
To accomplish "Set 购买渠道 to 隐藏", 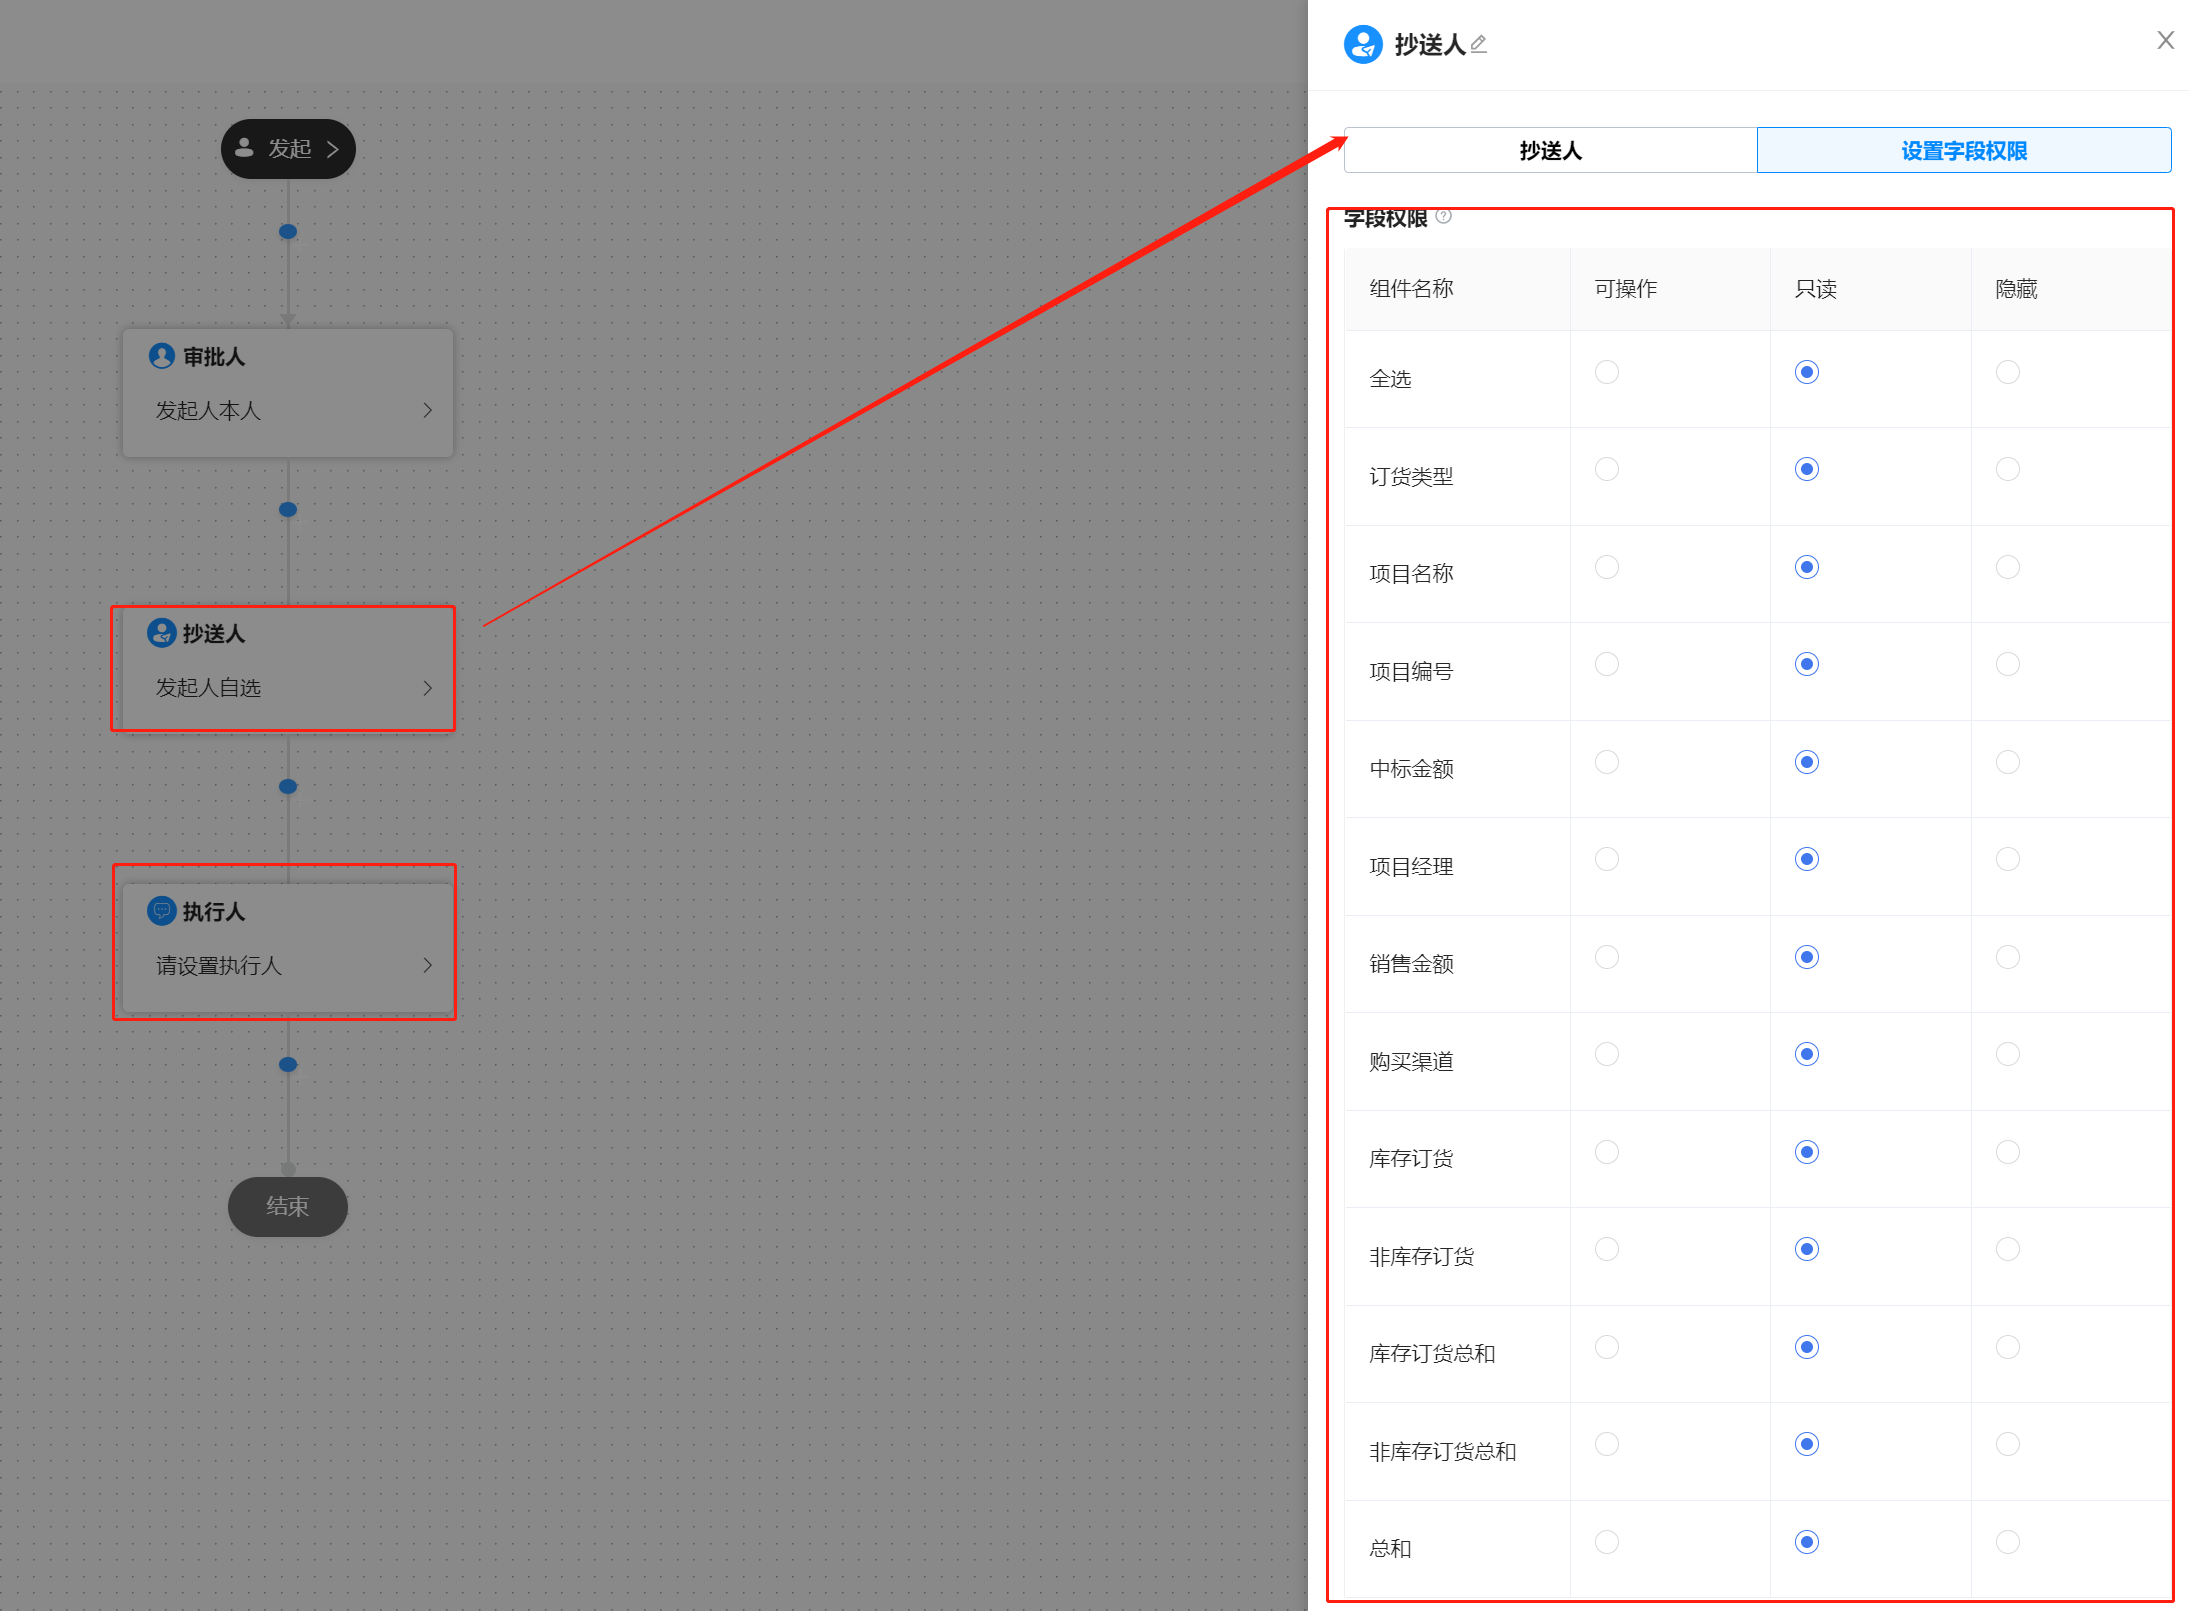I will tap(2008, 1054).
